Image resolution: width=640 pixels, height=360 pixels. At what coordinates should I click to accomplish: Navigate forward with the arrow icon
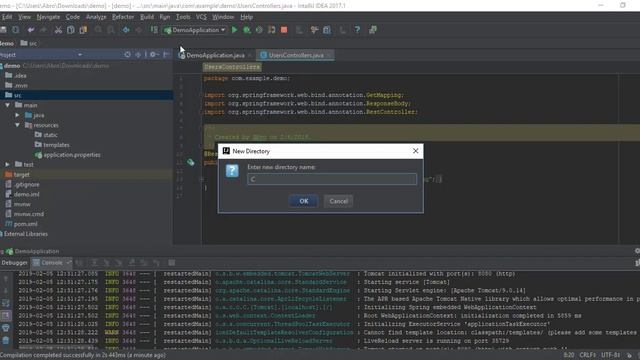point(139,30)
